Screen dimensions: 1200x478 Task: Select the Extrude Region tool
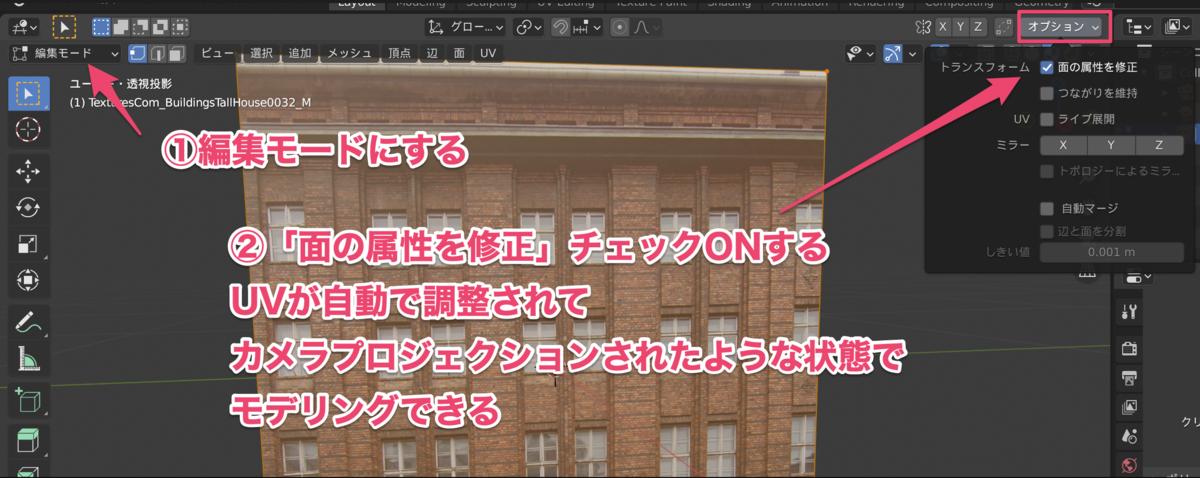point(28,440)
